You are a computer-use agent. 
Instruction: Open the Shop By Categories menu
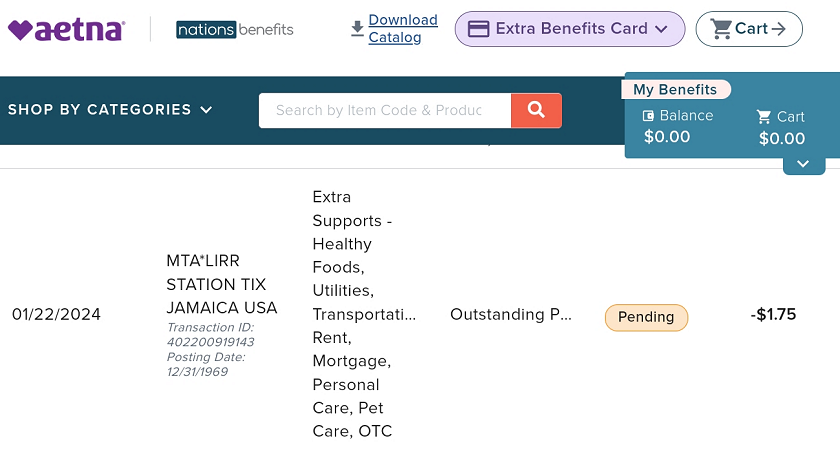(110, 110)
